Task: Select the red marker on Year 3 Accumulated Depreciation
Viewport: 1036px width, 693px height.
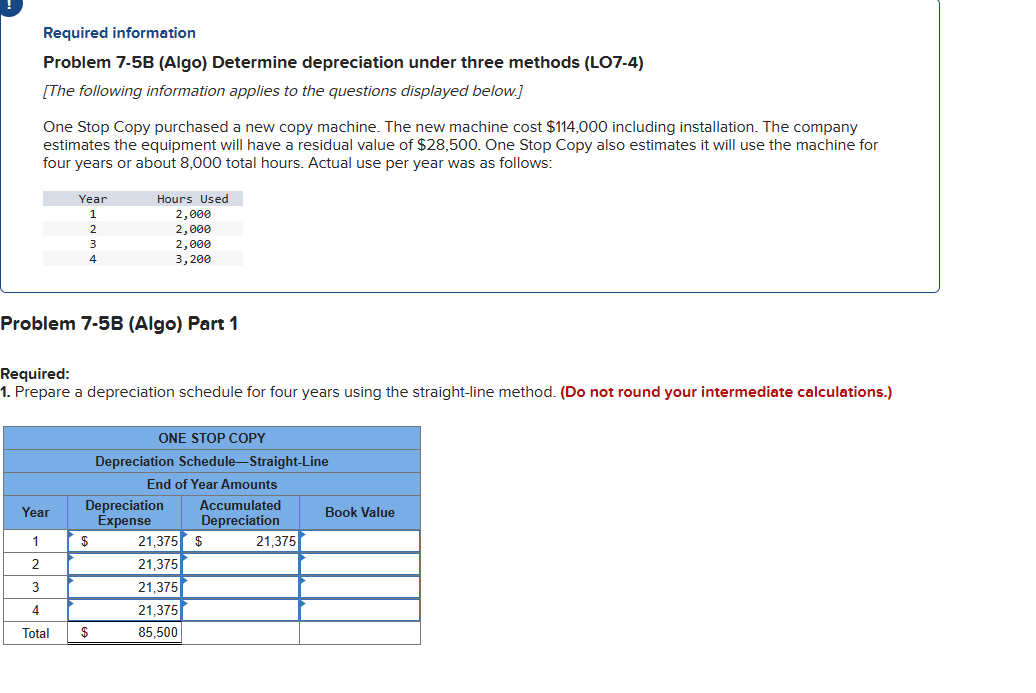Action: tap(186, 581)
